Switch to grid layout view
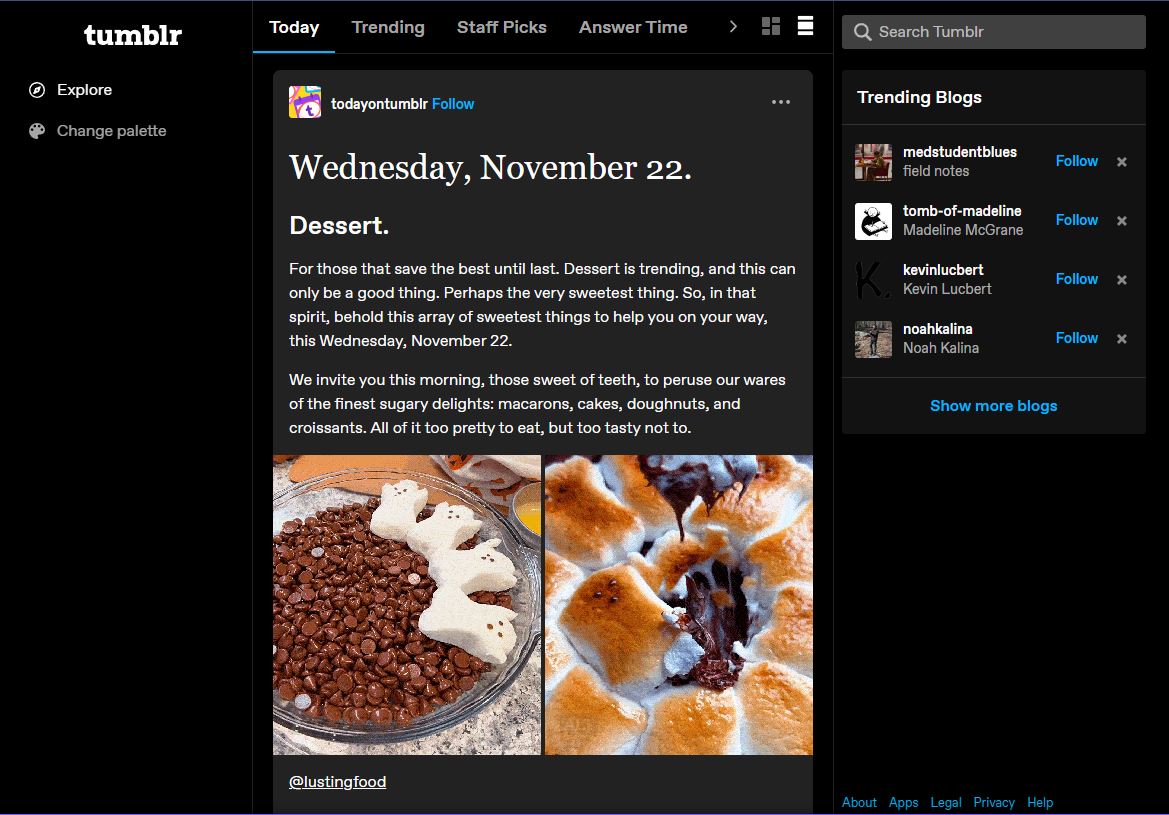The image size is (1169, 815). tap(770, 27)
